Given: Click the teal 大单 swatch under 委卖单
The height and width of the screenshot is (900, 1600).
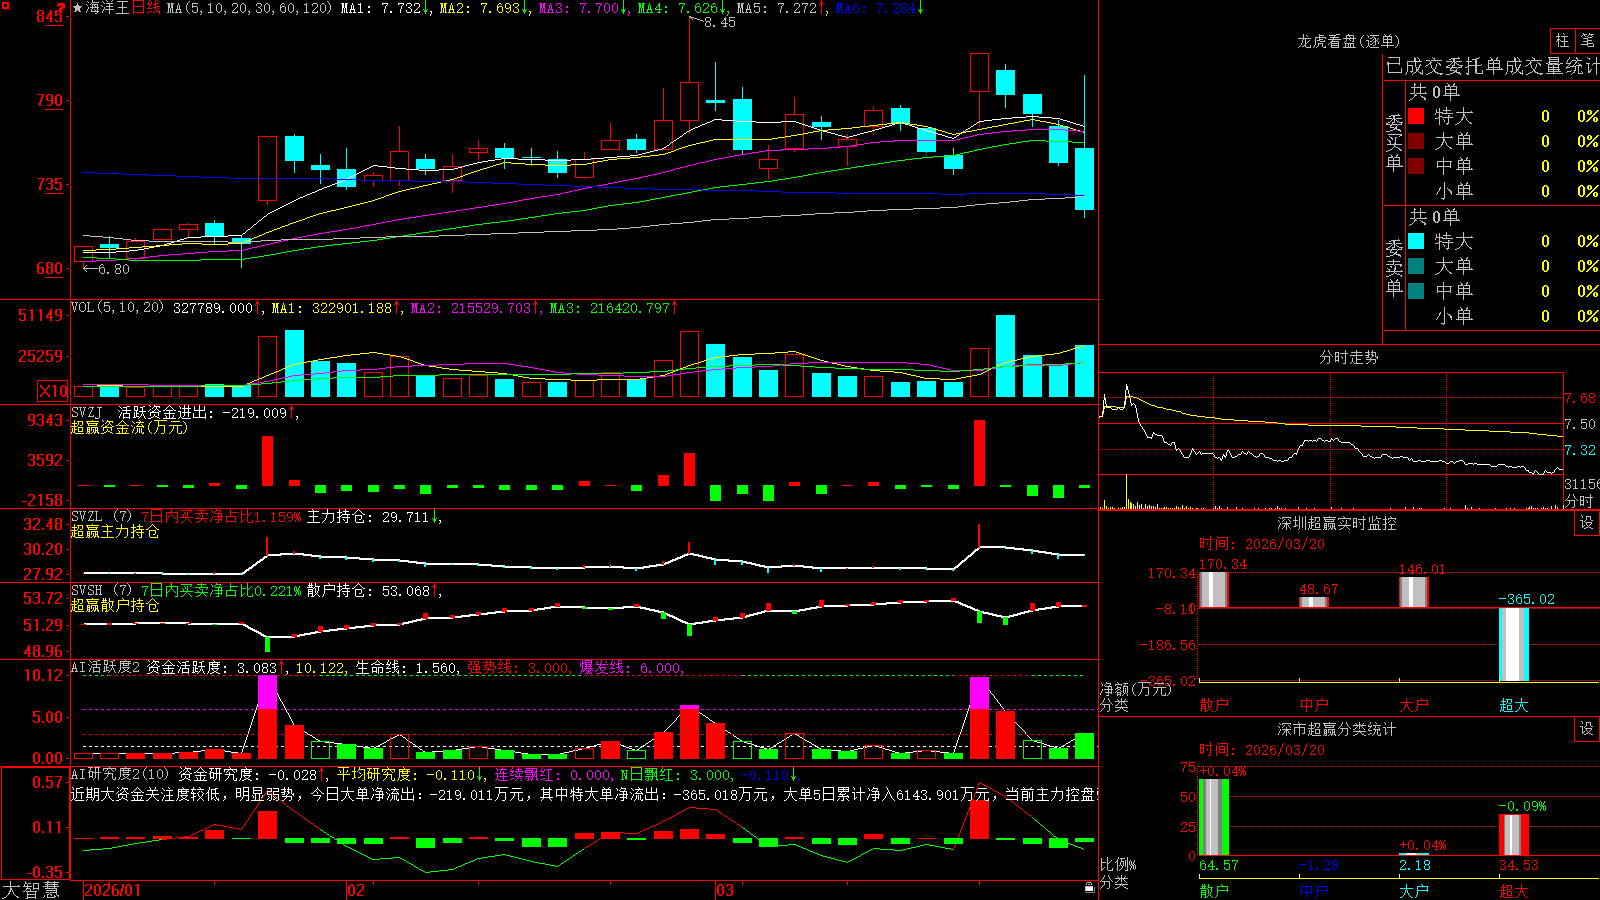Looking at the screenshot, I should tap(1416, 266).
